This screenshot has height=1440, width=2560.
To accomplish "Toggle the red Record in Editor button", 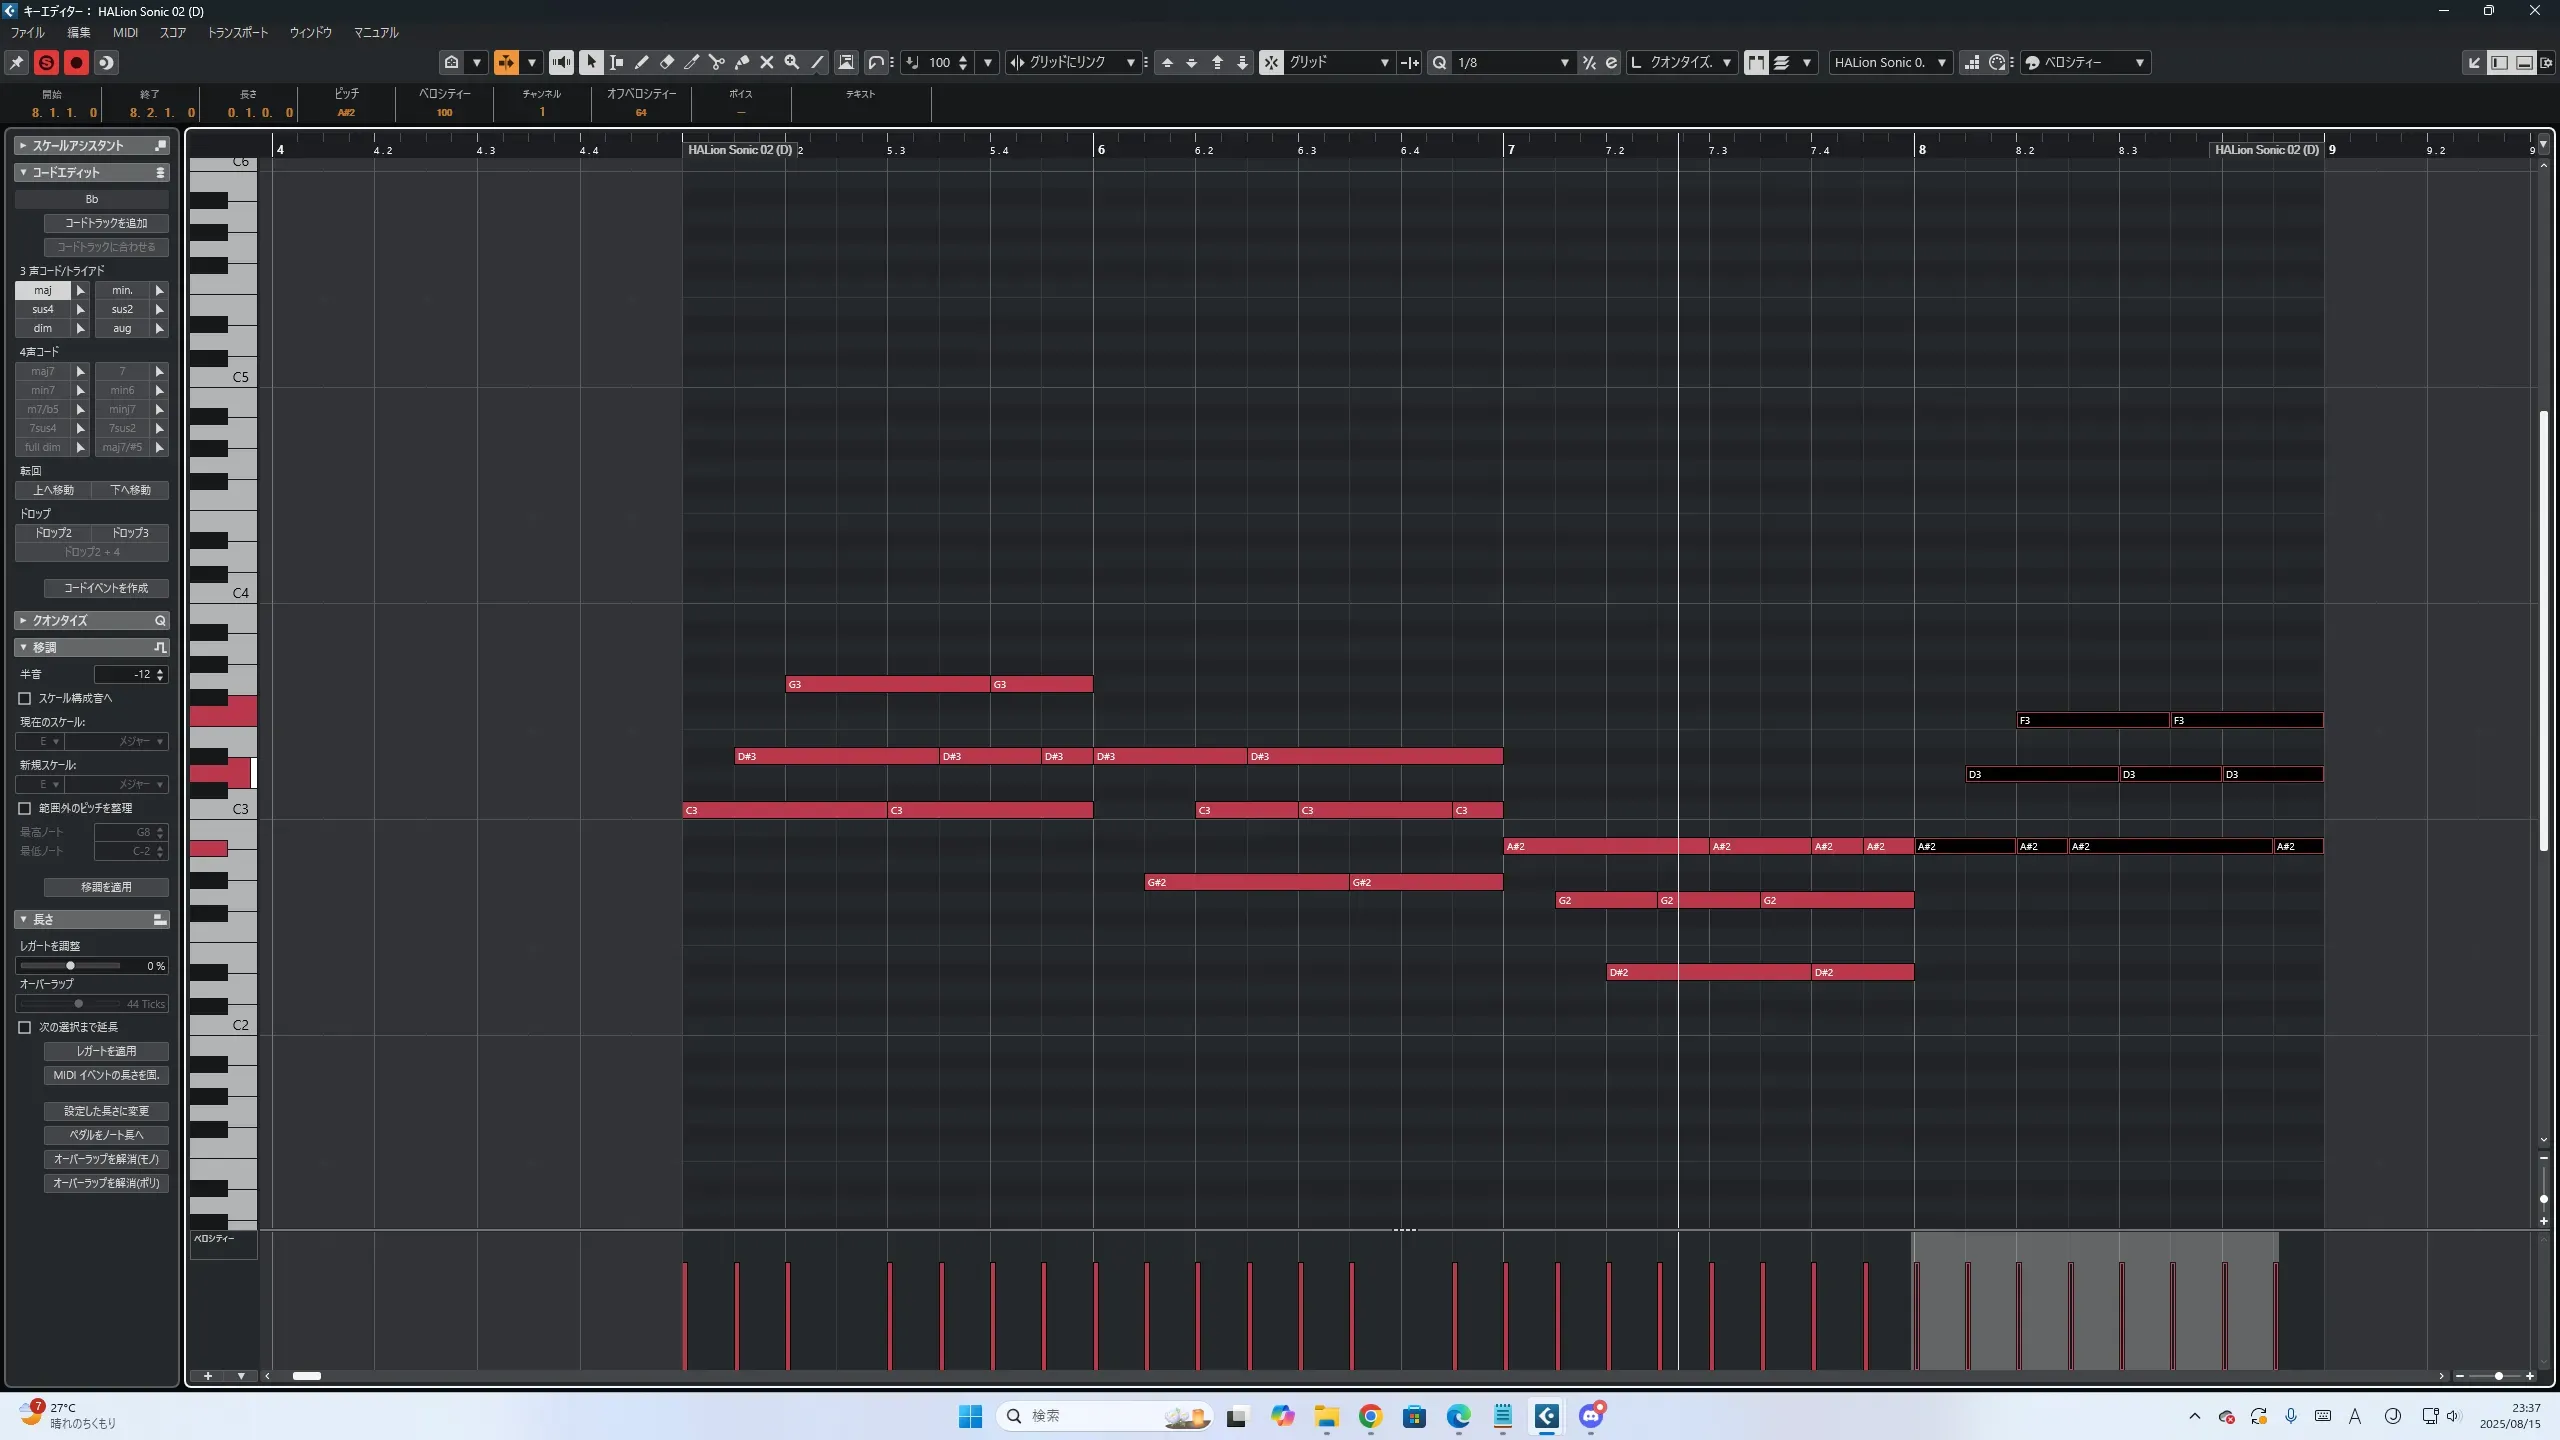I will coord(76,62).
